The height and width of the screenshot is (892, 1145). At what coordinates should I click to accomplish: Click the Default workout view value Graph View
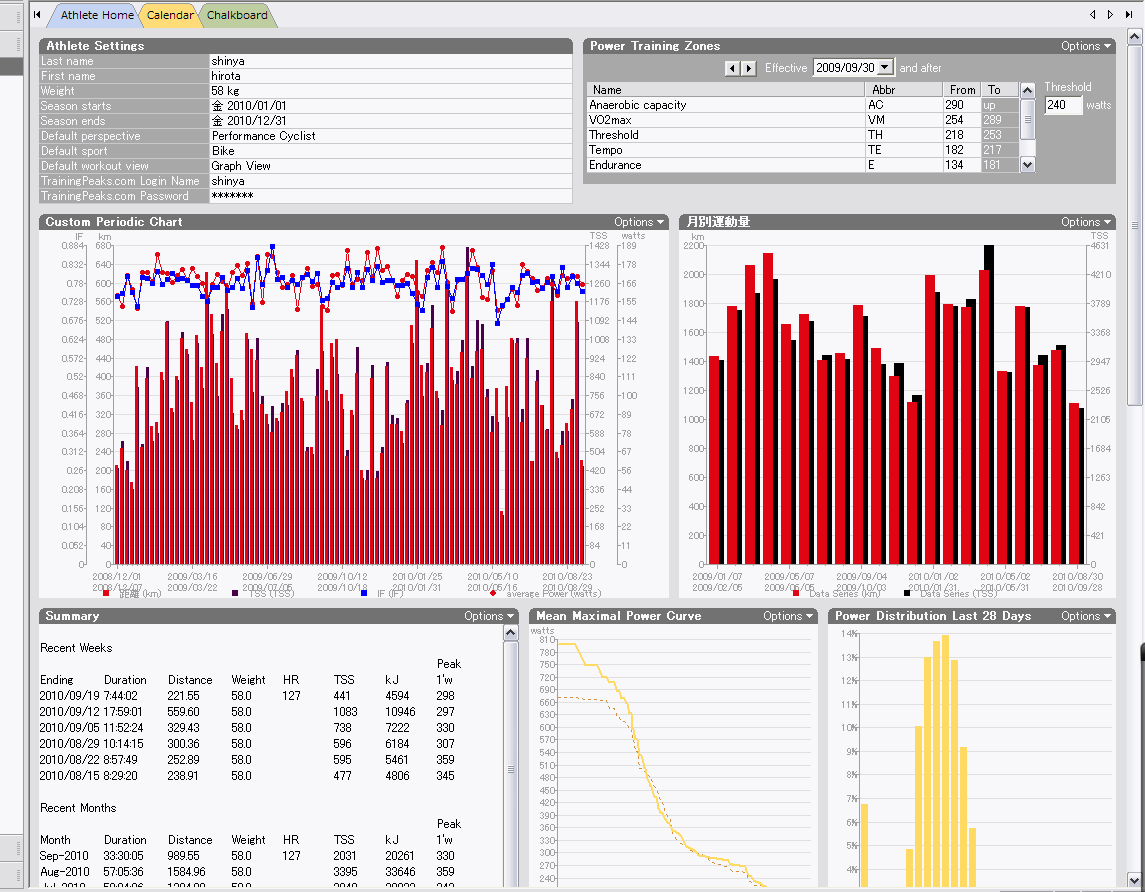[x=391, y=166]
